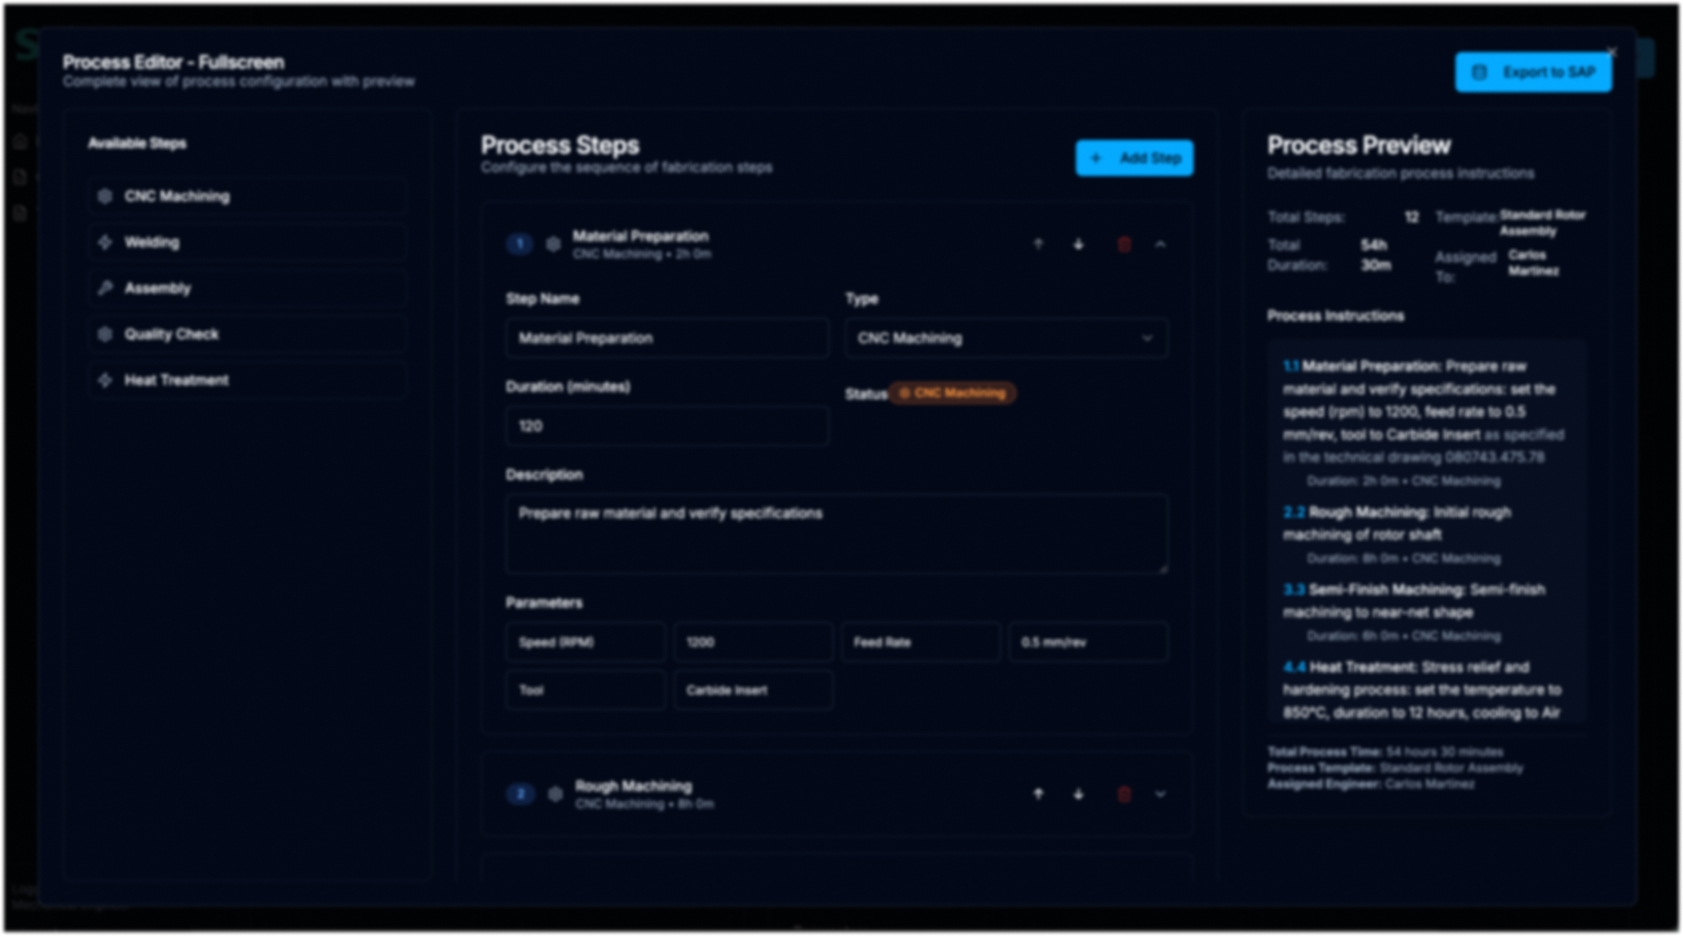1683x936 pixels.
Task: Click the 4.4 Heat Treatment instruction text
Action: [1422, 690]
